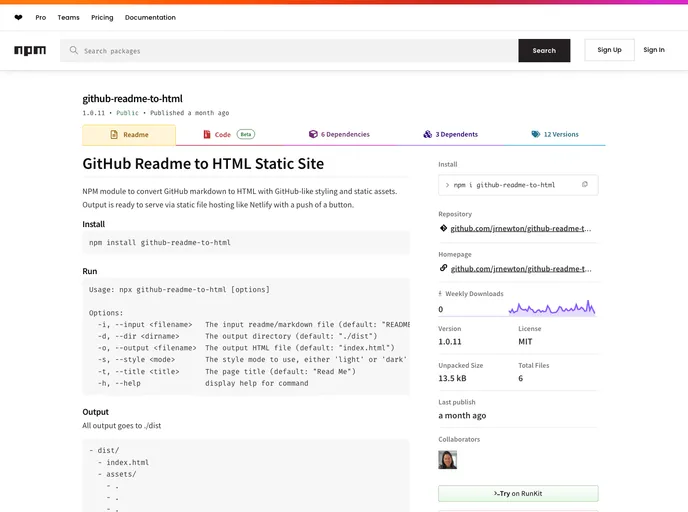Click the Sign In link
688x512 pixels.
[654, 50]
